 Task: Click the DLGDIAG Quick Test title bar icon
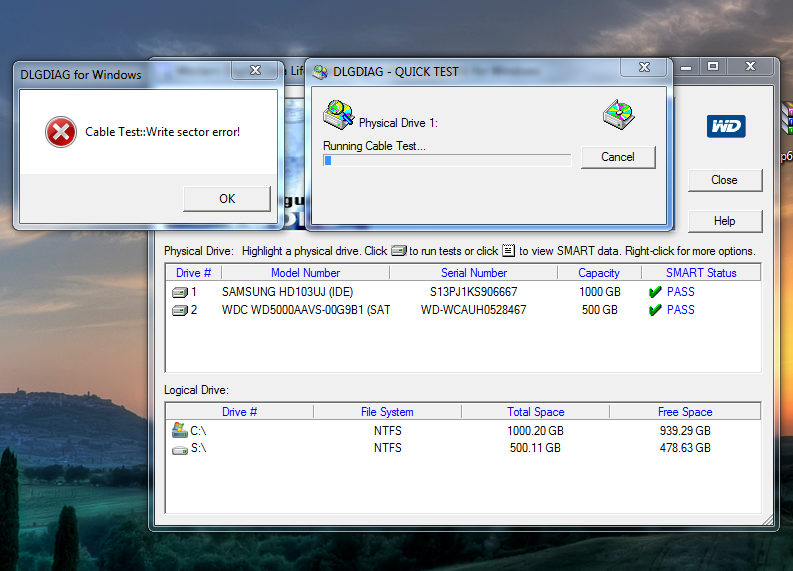pos(321,72)
